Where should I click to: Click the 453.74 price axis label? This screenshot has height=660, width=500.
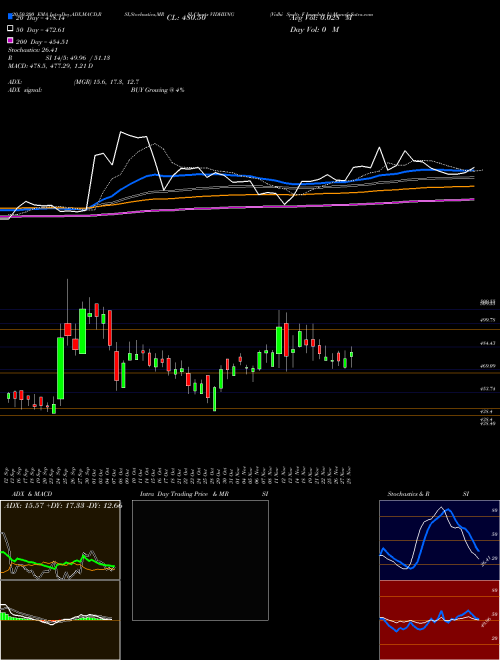(x=487, y=389)
